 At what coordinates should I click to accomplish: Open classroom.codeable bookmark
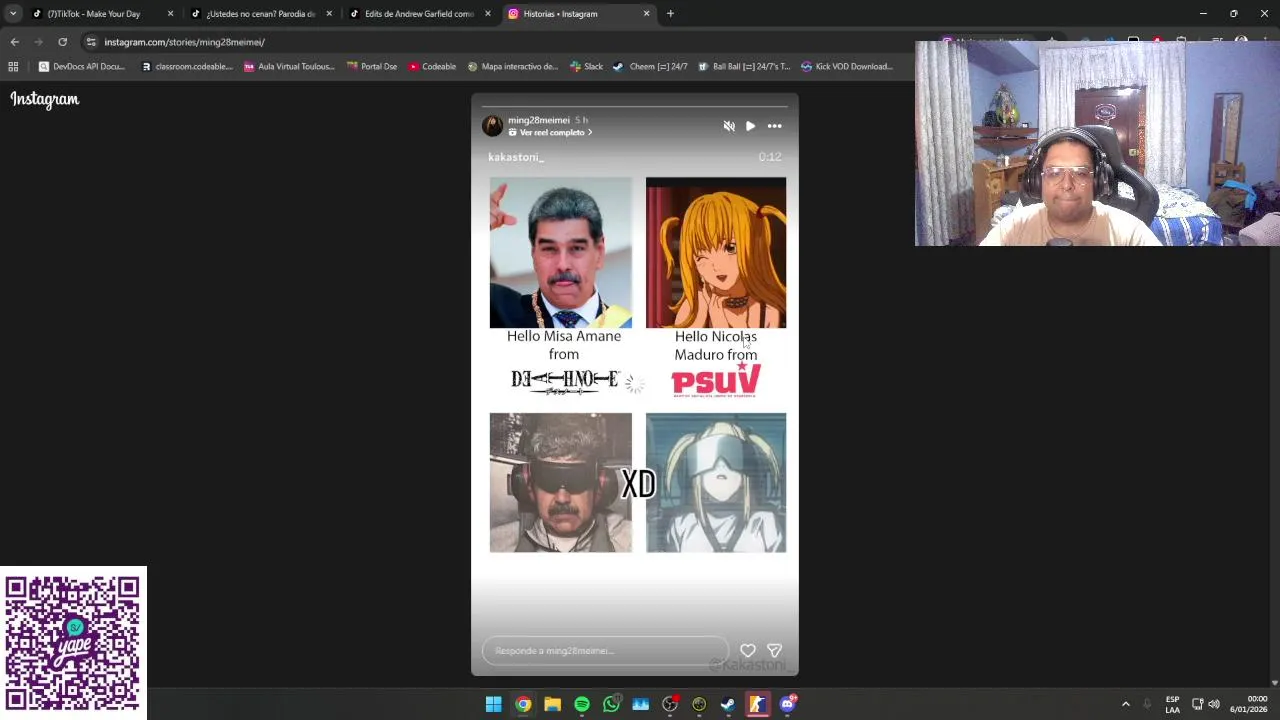pyautogui.click(x=186, y=67)
